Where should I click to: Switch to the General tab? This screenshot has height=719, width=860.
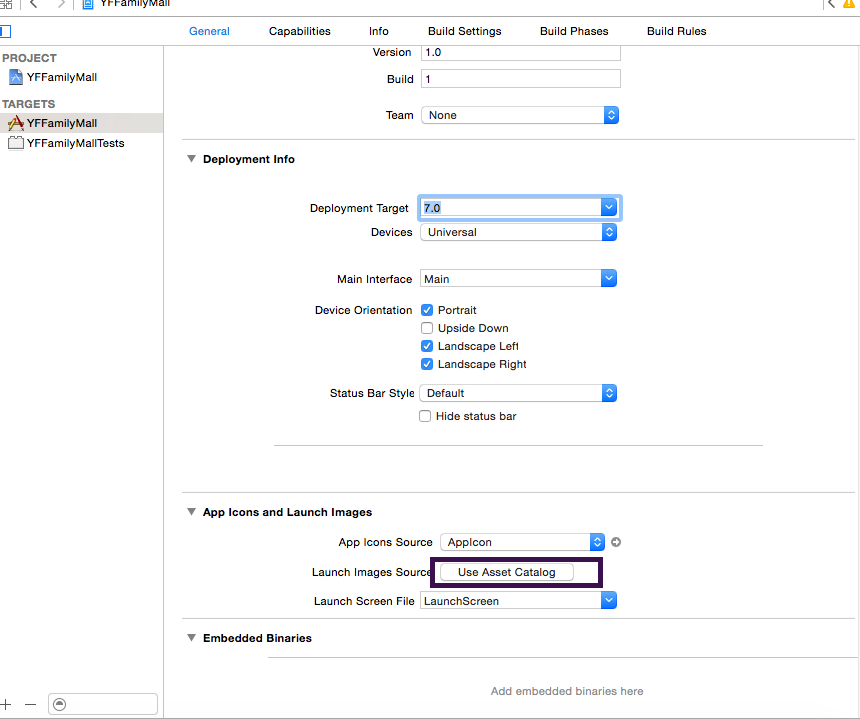pyautogui.click(x=209, y=31)
